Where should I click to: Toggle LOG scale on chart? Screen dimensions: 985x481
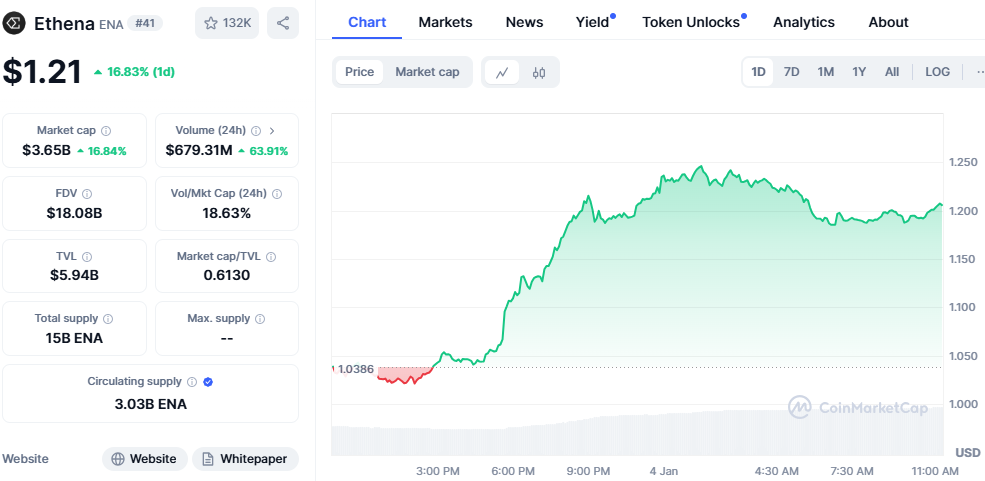pyautogui.click(x=937, y=72)
